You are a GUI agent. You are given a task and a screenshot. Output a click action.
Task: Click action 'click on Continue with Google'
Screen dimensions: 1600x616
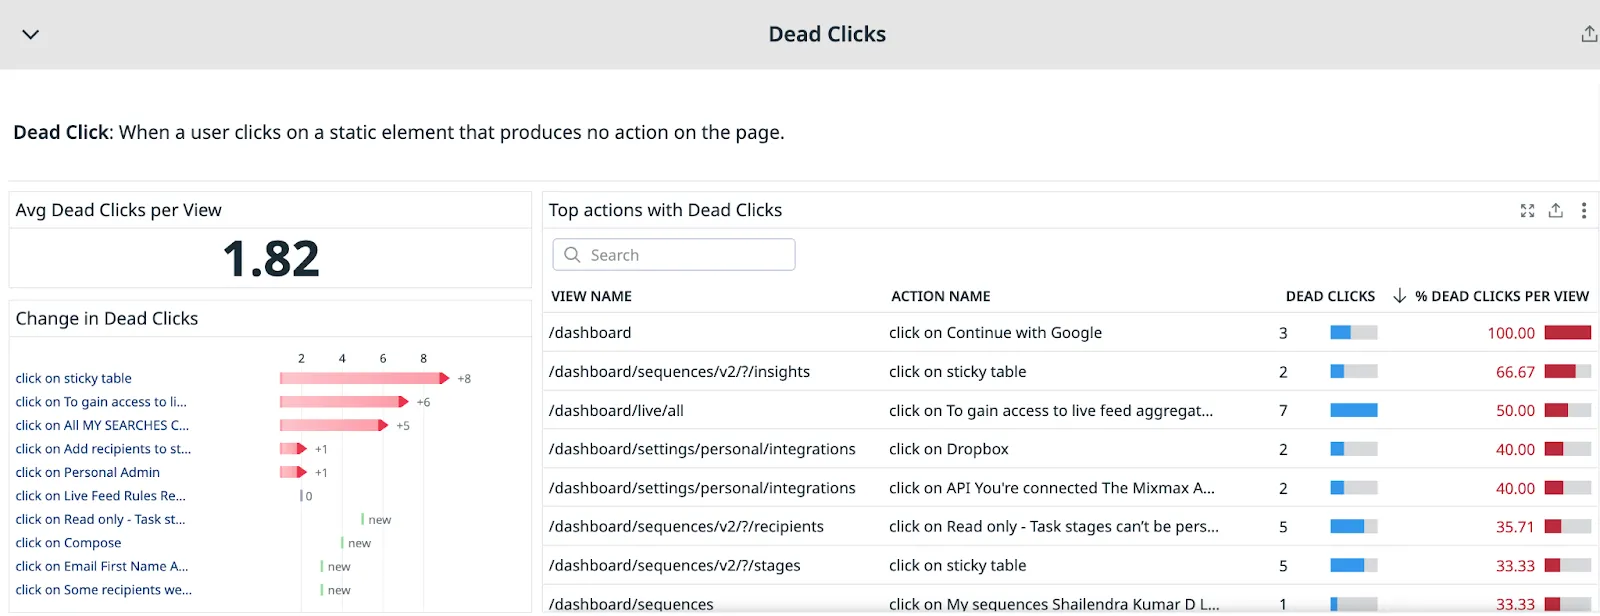[x=995, y=333]
